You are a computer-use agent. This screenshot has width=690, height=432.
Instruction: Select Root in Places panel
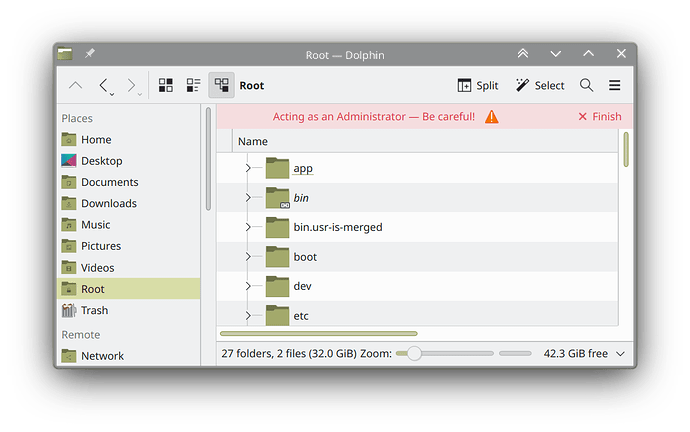coord(129,289)
